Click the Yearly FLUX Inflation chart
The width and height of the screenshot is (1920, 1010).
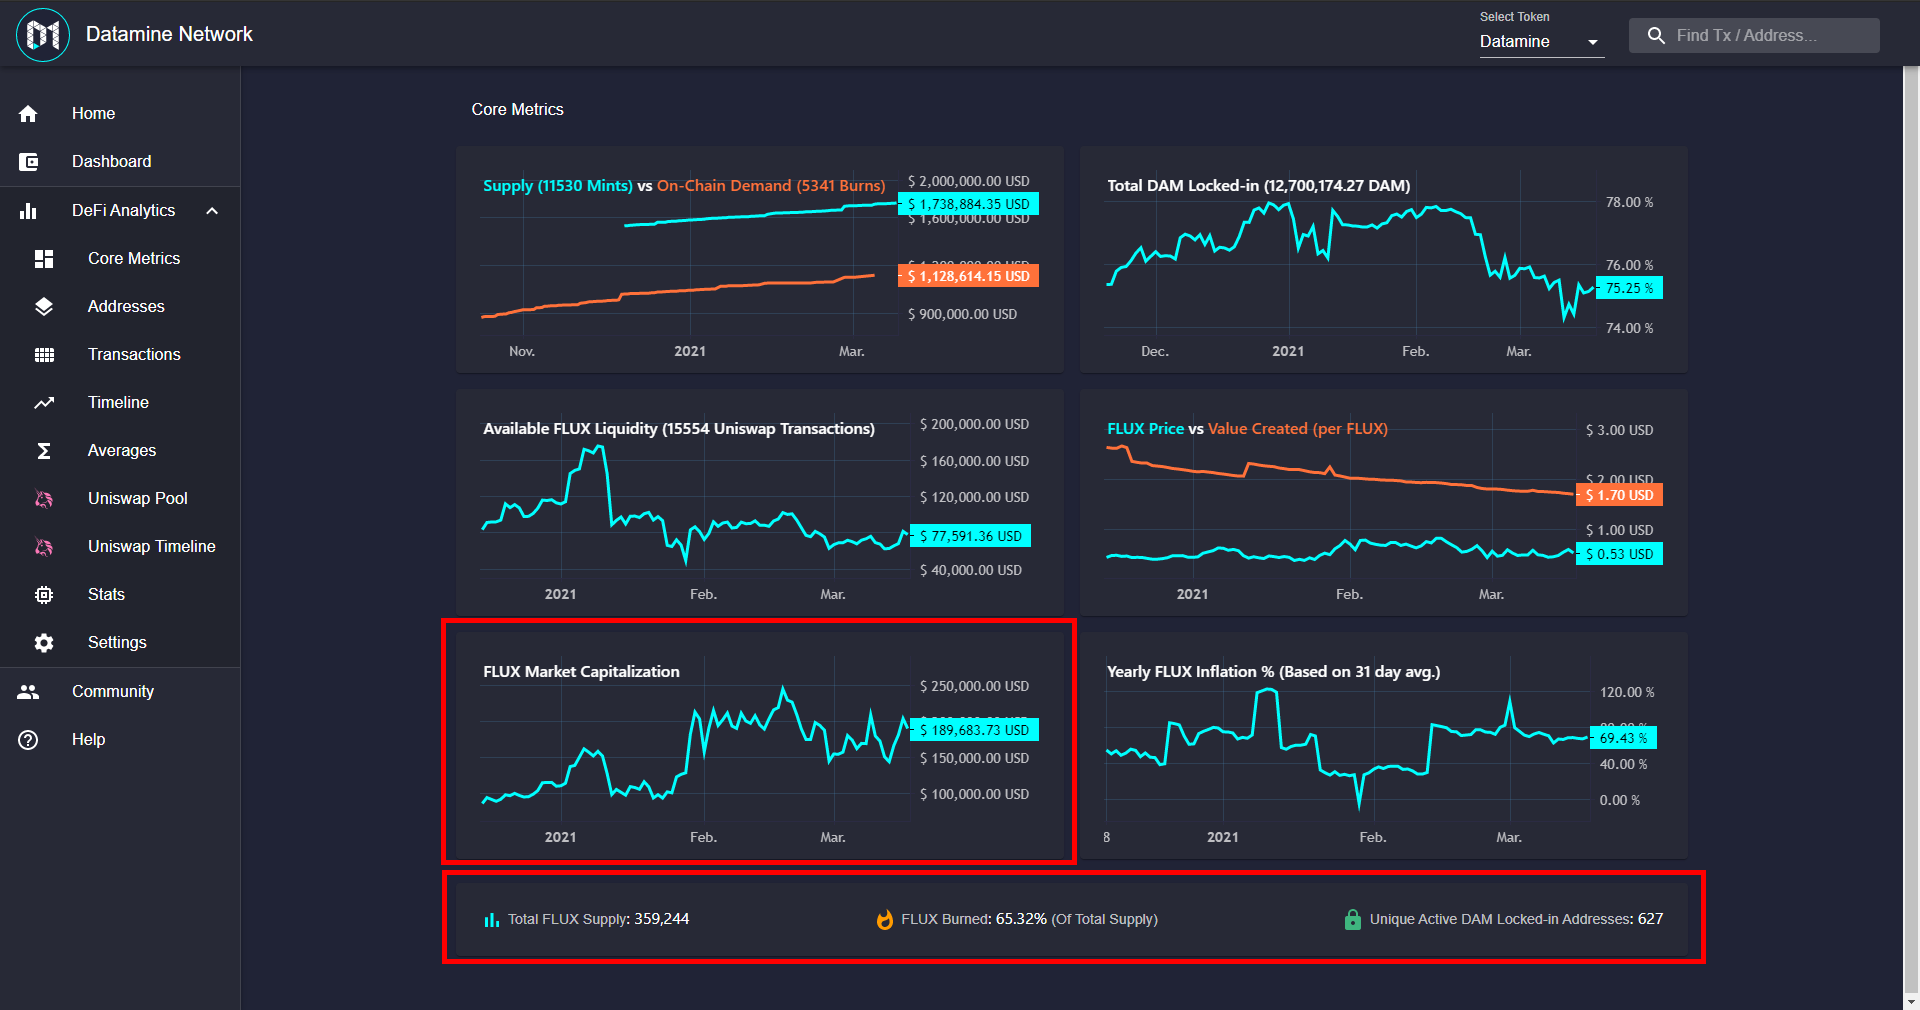click(1384, 746)
